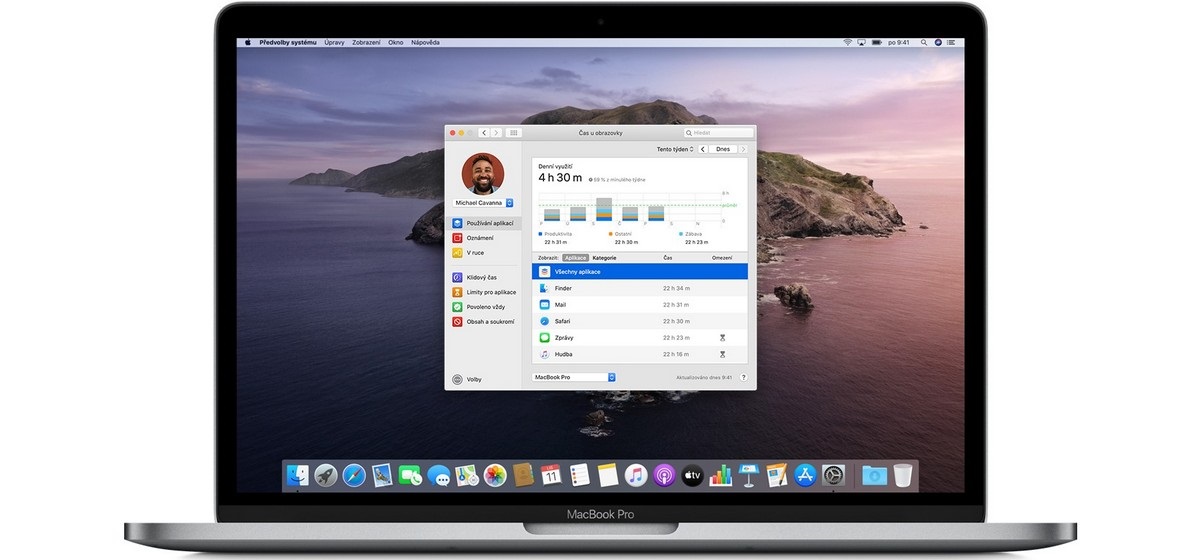1200x560 pixels.
Task: Select the Safari row in the list
Action: pos(640,321)
